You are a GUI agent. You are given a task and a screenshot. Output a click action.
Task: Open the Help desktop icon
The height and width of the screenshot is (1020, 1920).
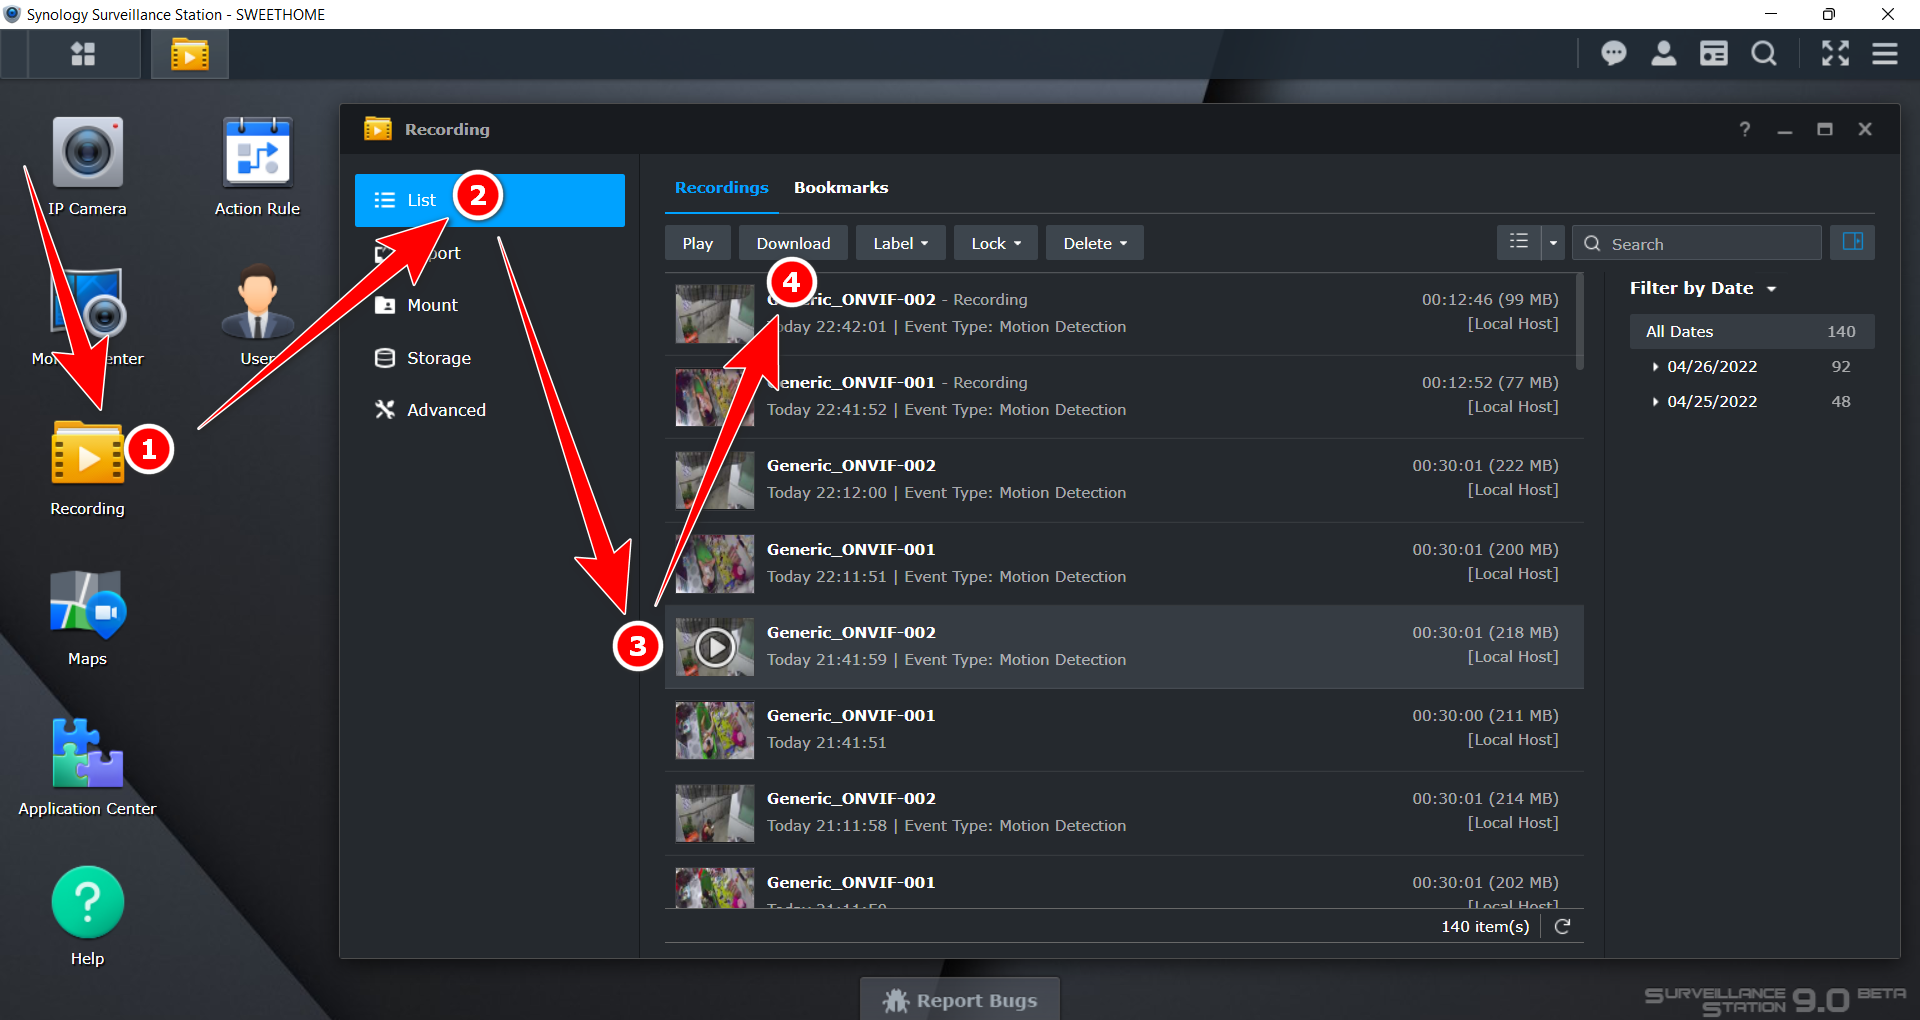[x=87, y=905]
